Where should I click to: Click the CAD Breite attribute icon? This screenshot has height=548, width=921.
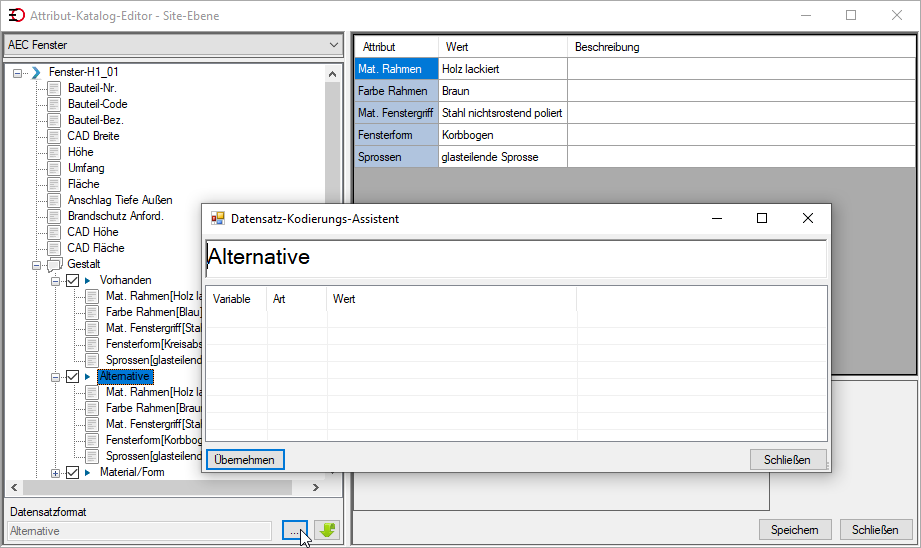coord(54,136)
